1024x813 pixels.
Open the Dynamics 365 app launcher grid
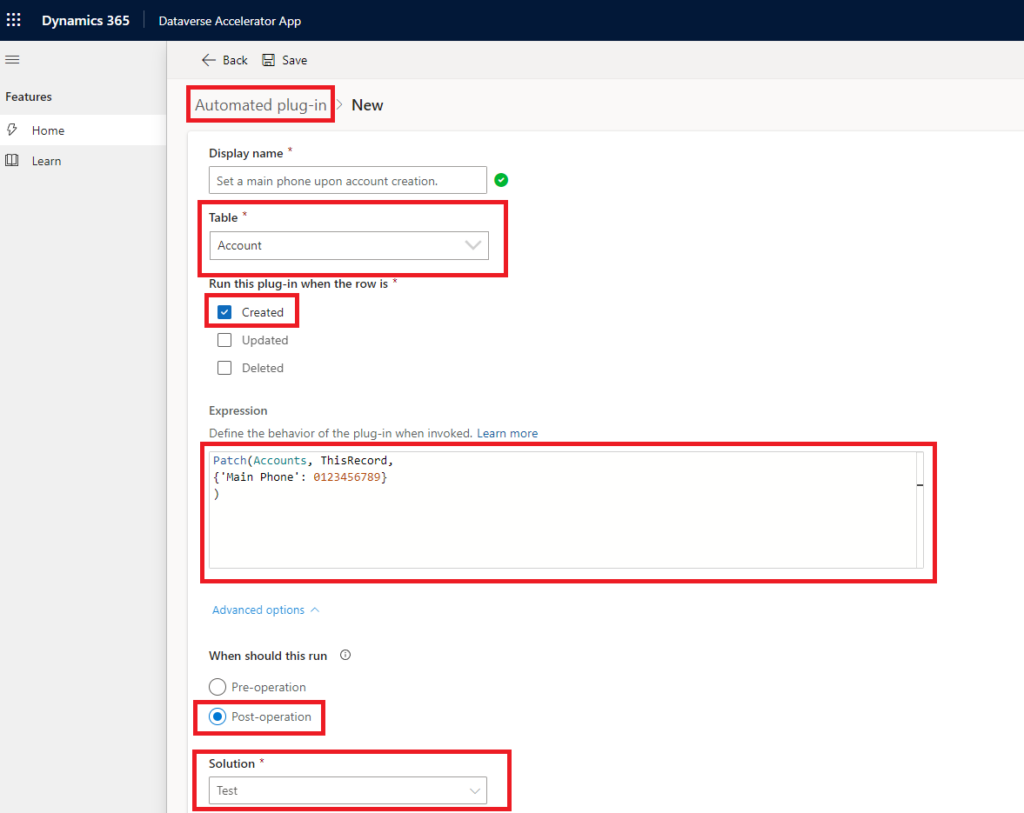(14, 20)
